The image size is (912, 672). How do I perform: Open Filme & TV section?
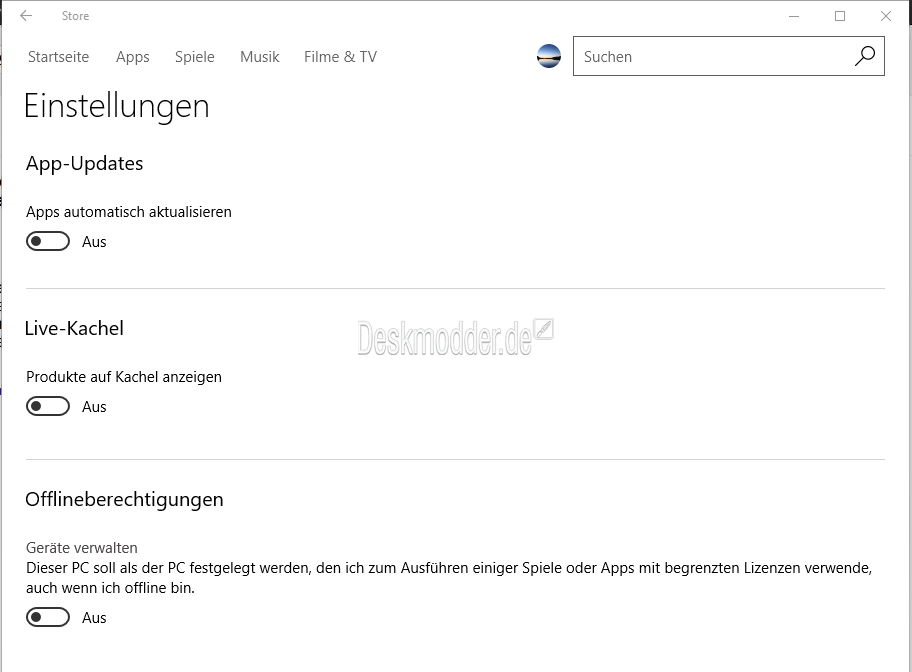click(x=340, y=56)
